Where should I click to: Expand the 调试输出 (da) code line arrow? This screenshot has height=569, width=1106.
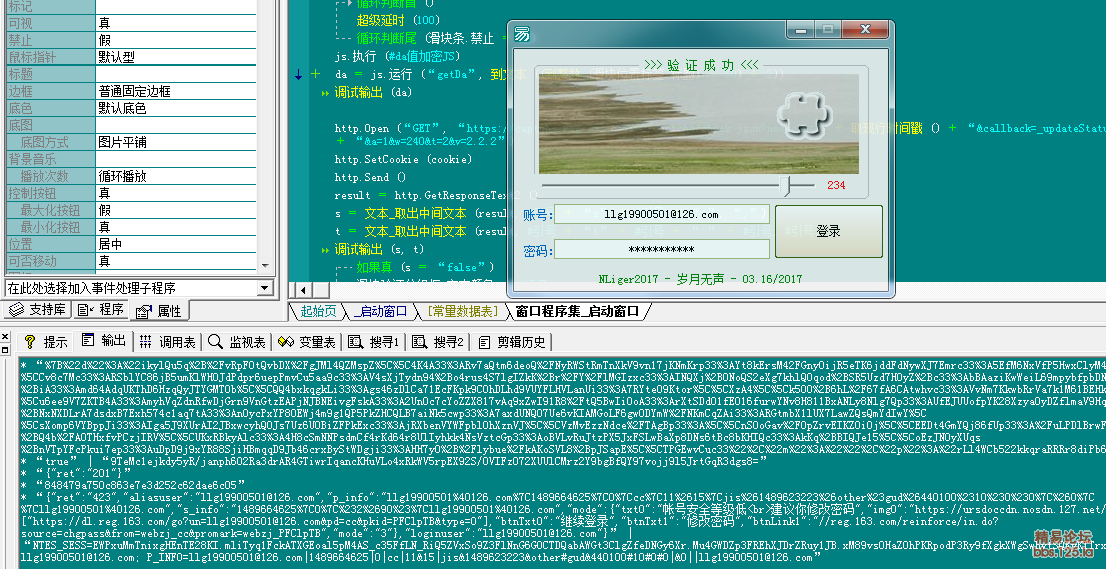(x=326, y=93)
